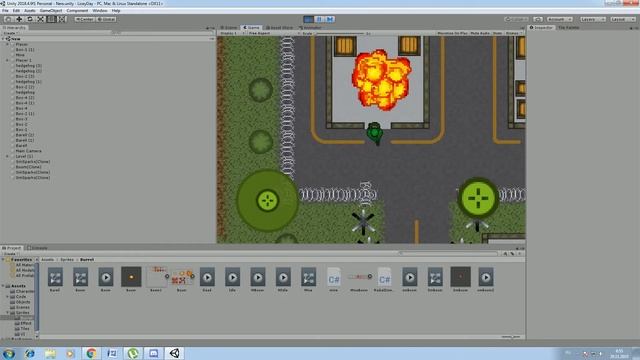640x360 pixels.
Task: Open the Component menu
Action: click(77, 11)
